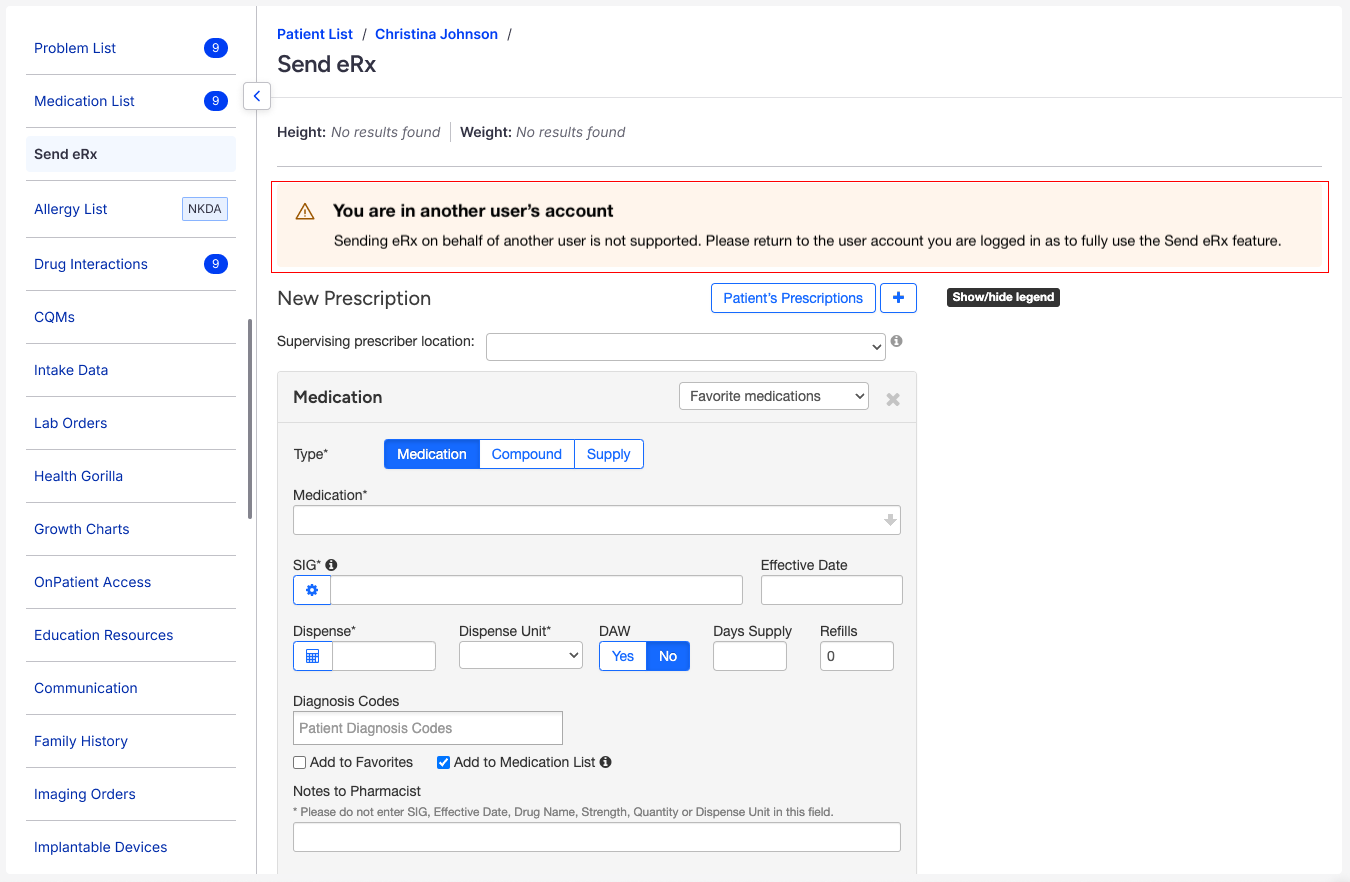
Task: Open Drug Interactions in the sidebar
Action: [x=91, y=264]
